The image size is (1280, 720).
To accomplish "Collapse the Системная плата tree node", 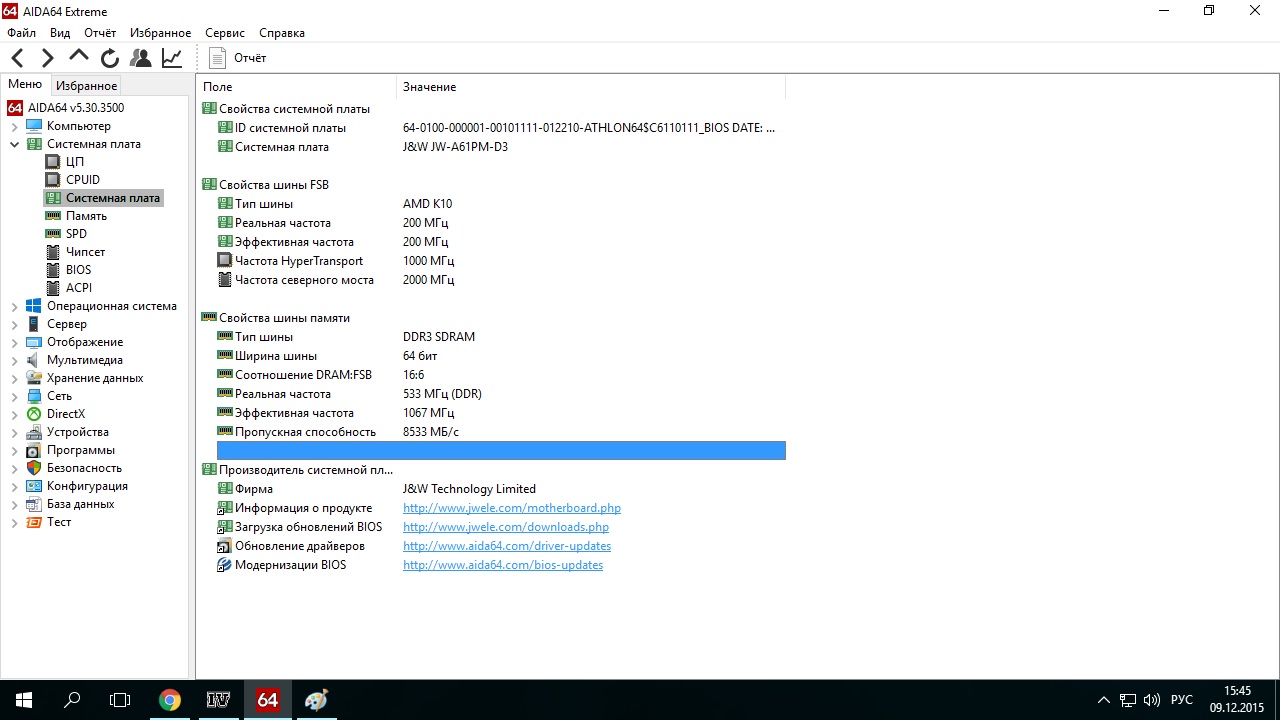I will click(x=15, y=144).
